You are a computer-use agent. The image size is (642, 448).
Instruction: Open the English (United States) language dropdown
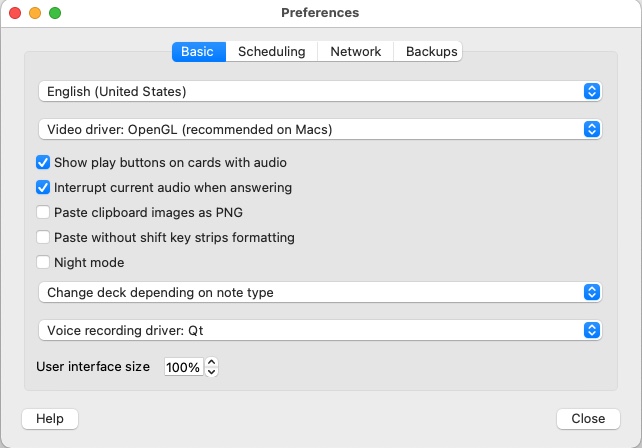coord(320,91)
